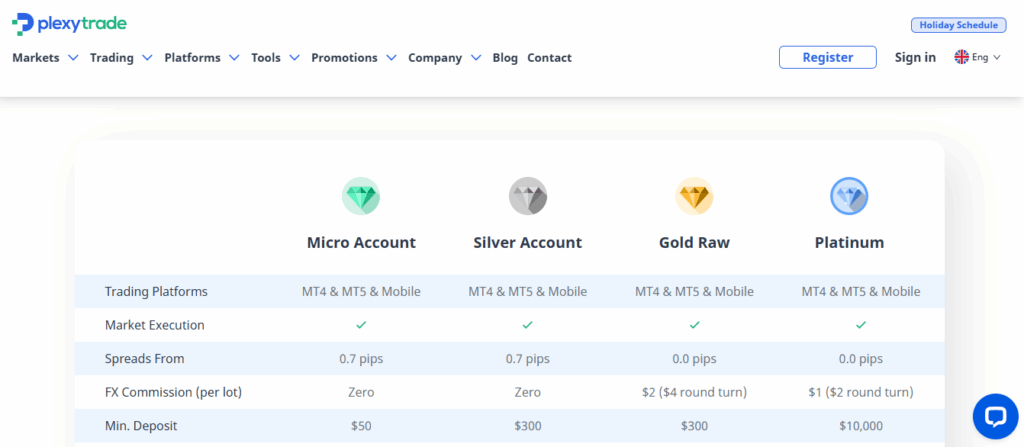Select the Micro Account heading
This screenshot has height=447, width=1024.
tap(361, 242)
